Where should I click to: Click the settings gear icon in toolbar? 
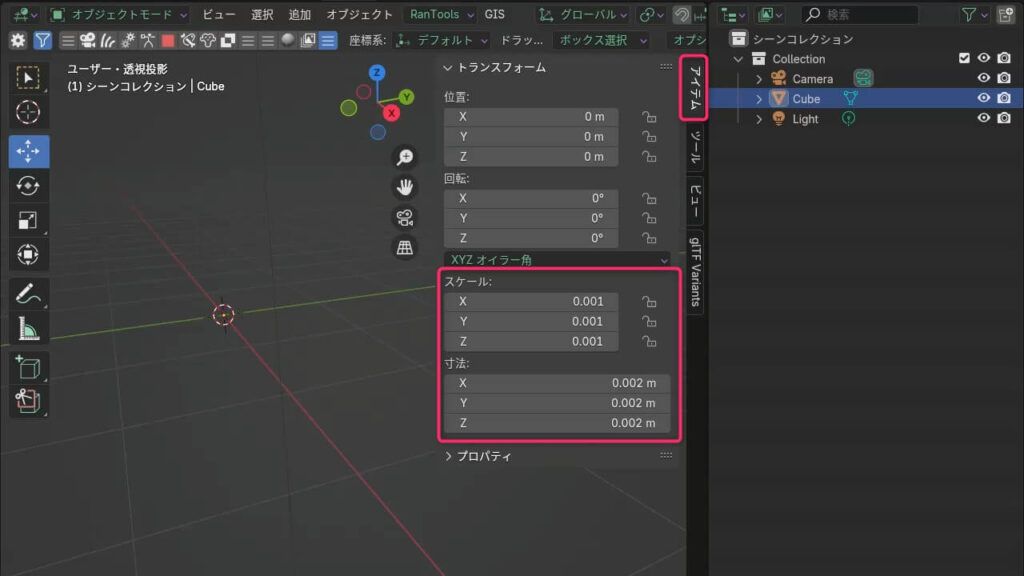(x=18, y=40)
